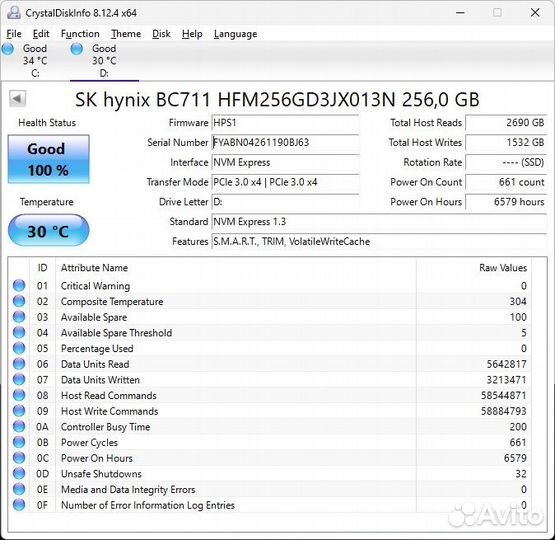Select the Unsafe Shutdowns attribute name
The image size is (555, 540).
tap(101, 474)
